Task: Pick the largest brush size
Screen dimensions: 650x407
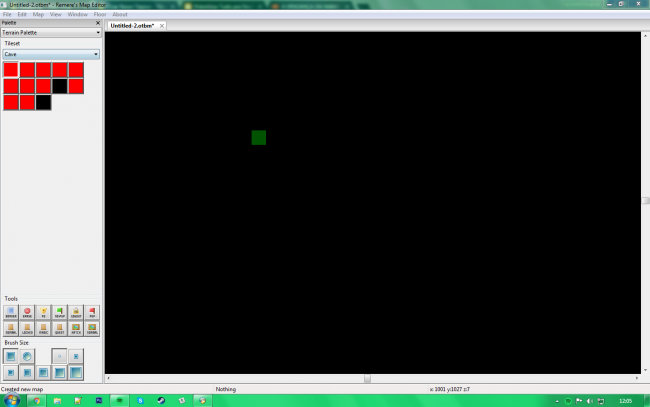Action: [x=75, y=373]
